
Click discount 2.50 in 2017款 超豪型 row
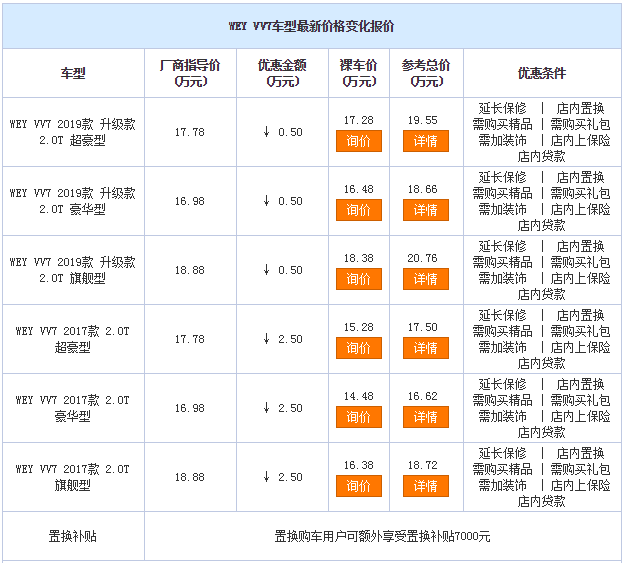point(283,339)
